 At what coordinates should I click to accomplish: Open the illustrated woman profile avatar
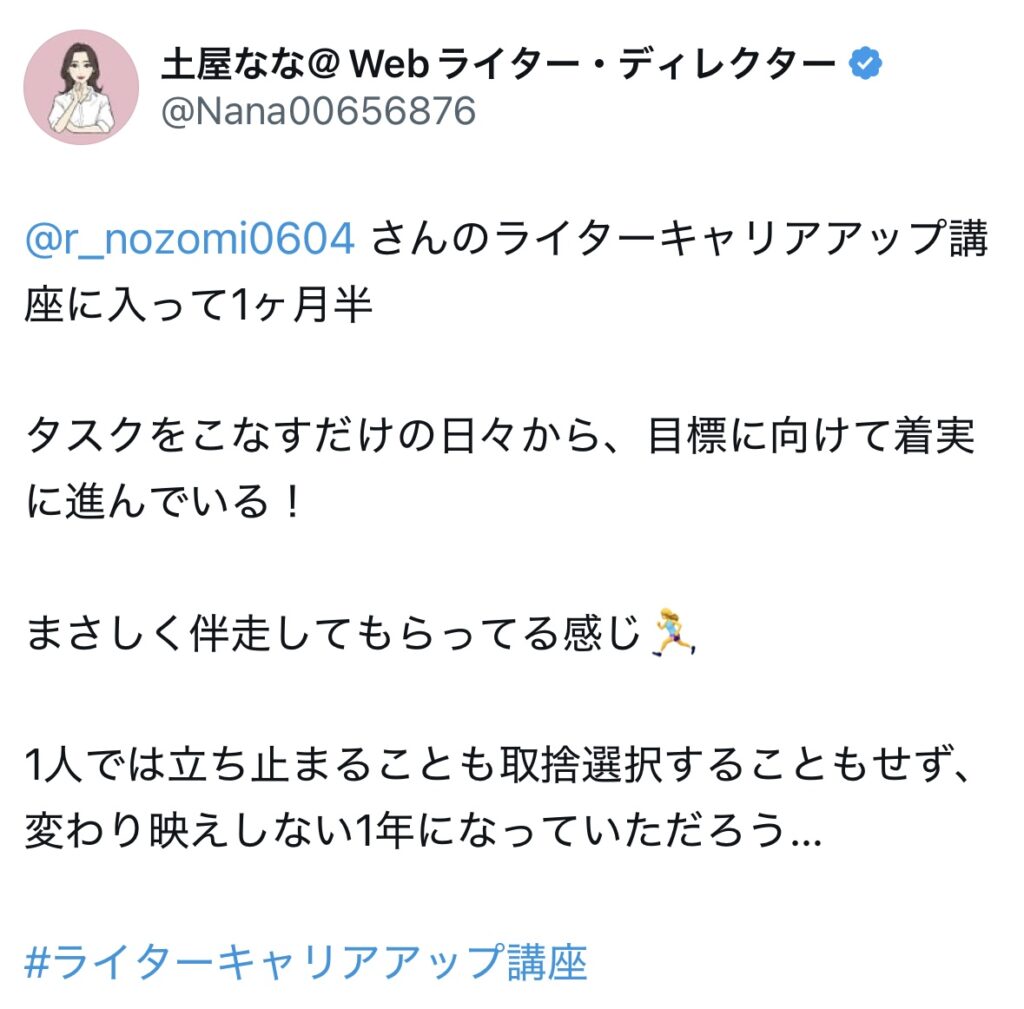pos(81,87)
